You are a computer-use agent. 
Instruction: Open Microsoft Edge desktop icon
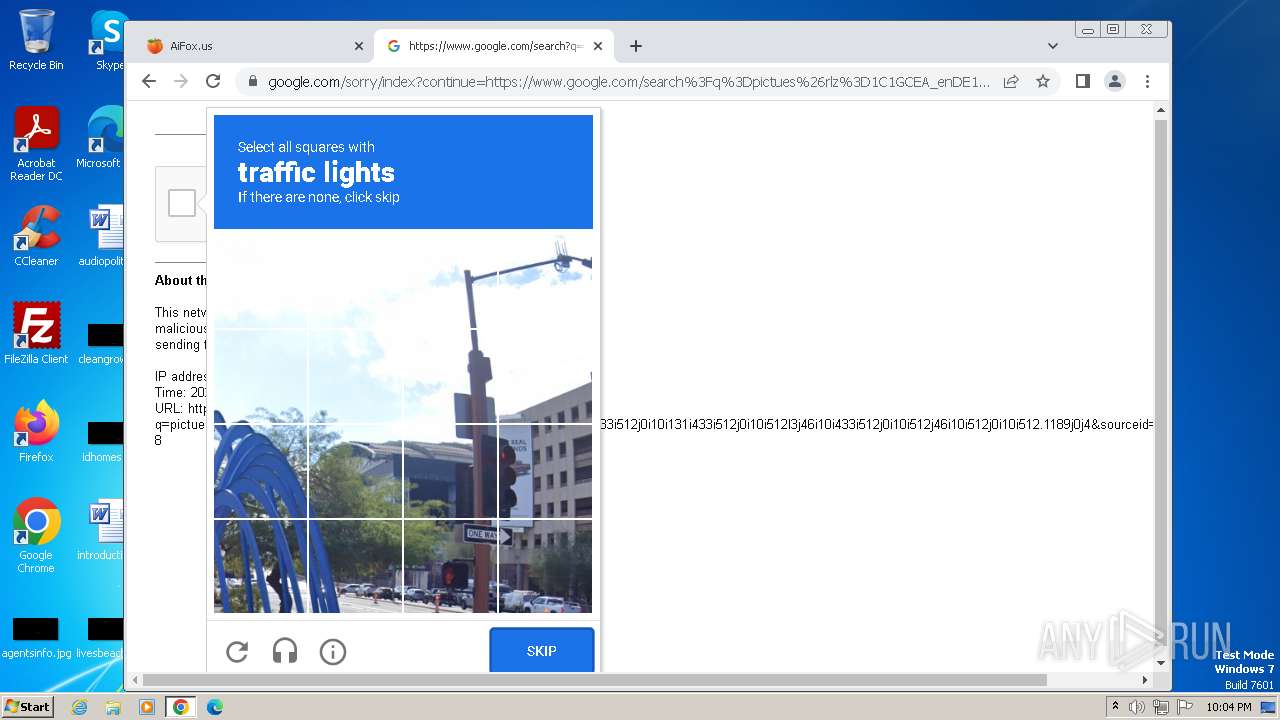coord(100,138)
